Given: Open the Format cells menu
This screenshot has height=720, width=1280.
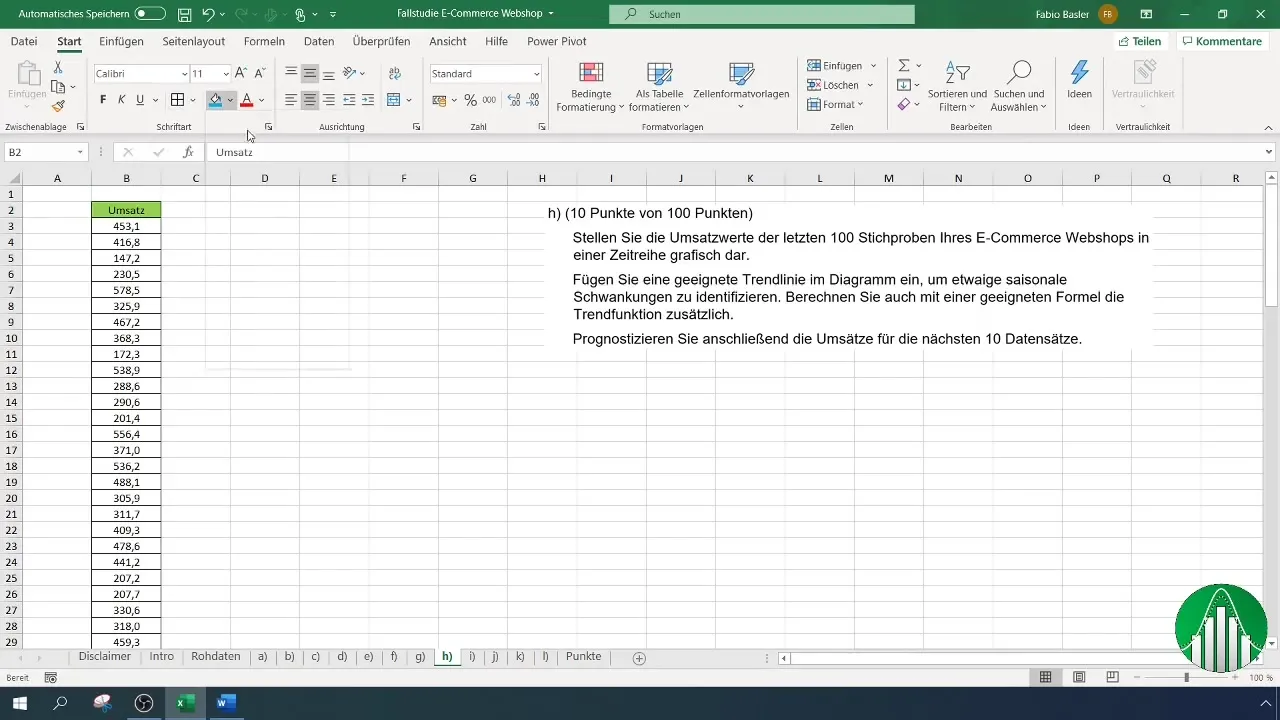Looking at the screenshot, I should coord(836,104).
